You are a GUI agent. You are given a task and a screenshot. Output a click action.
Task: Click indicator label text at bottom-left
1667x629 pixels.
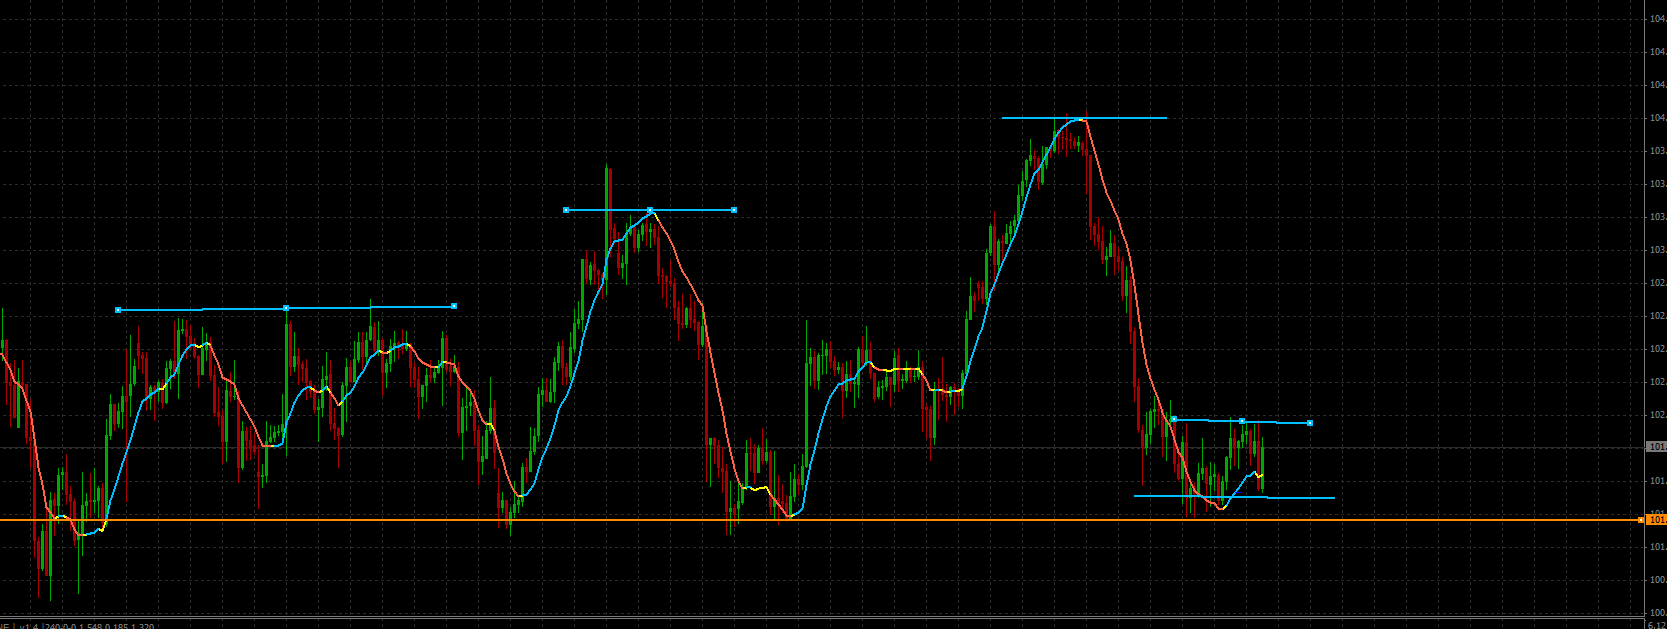(80, 626)
